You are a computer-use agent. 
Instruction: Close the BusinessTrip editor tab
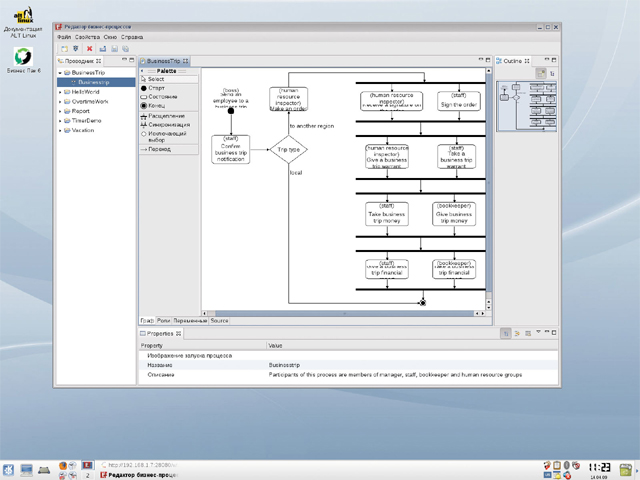pyautogui.click(x=185, y=61)
